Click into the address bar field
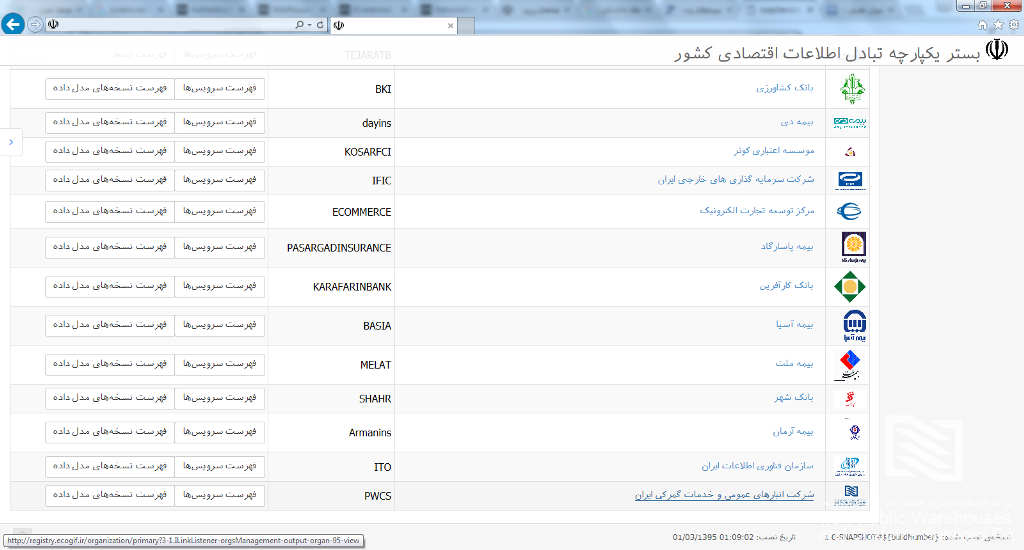 click(x=176, y=25)
